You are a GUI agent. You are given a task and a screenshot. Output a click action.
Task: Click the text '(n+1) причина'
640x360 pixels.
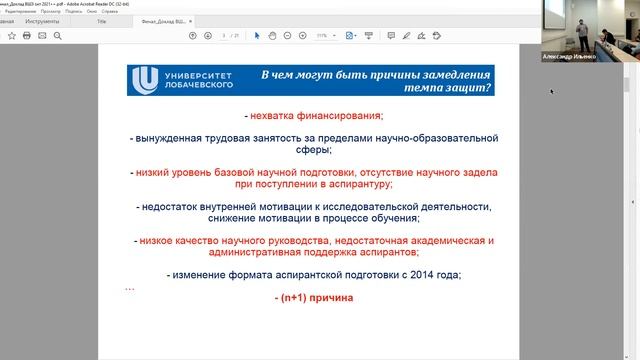click(317, 298)
